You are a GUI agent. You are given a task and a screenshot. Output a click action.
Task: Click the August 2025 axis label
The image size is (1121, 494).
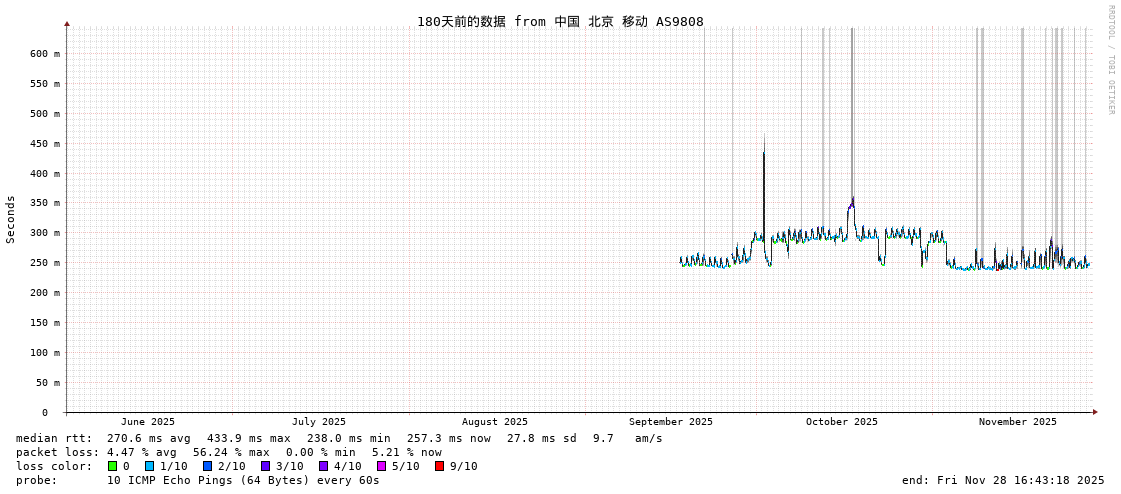494,422
